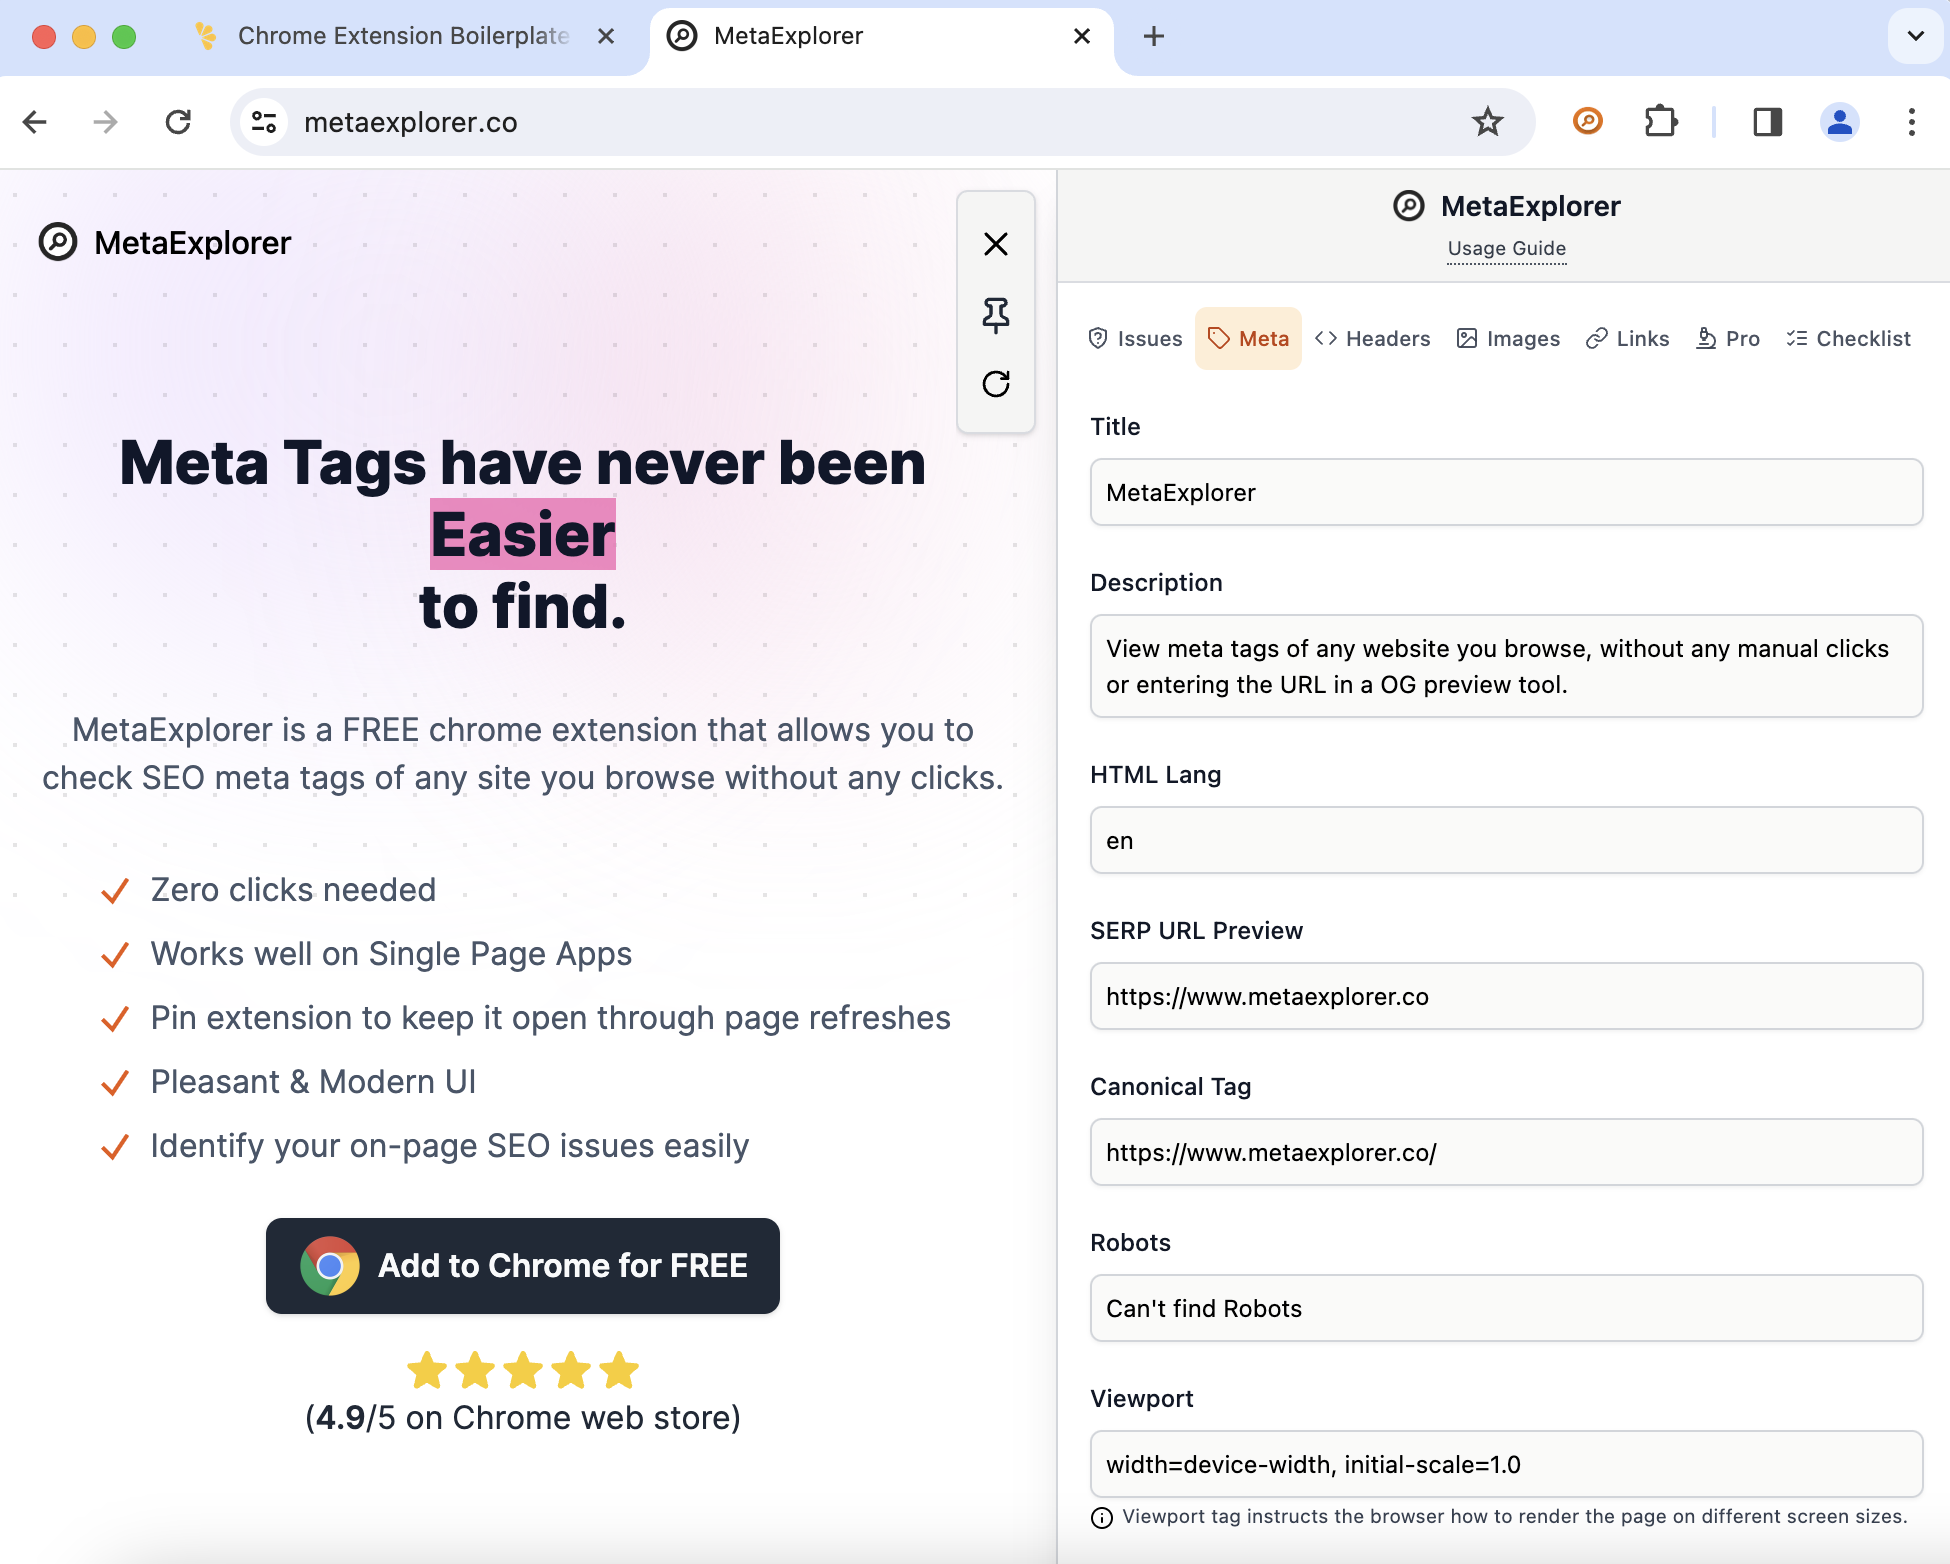Click the address bar URL

tap(411, 122)
